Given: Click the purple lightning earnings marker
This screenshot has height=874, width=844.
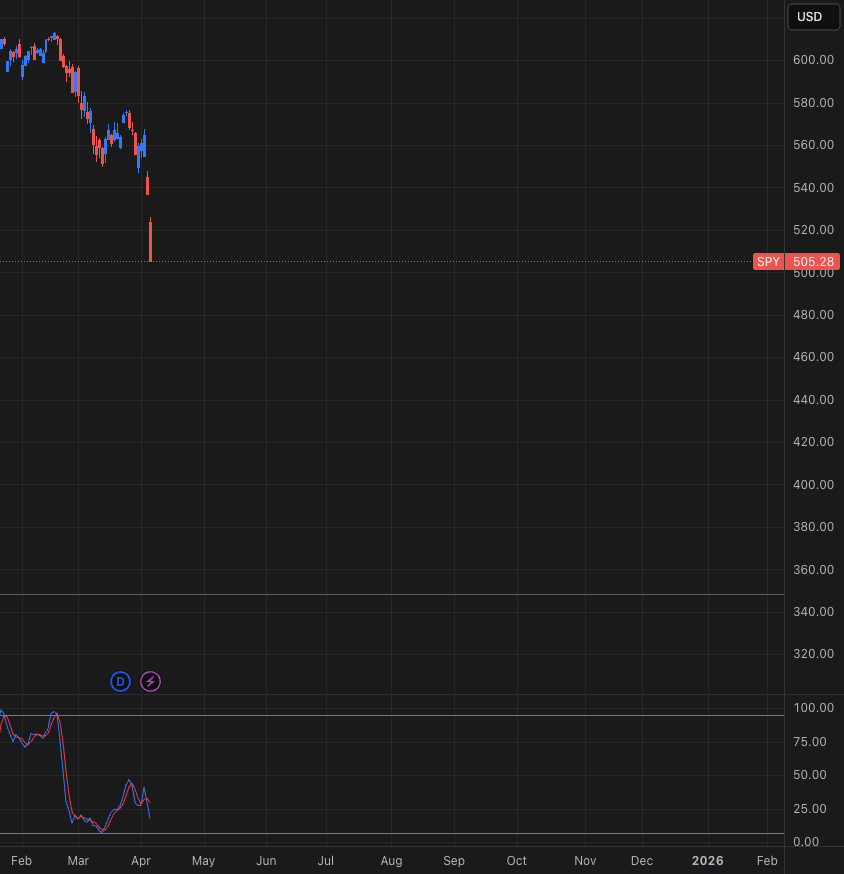Looking at the screenshot, I should 151,681.
